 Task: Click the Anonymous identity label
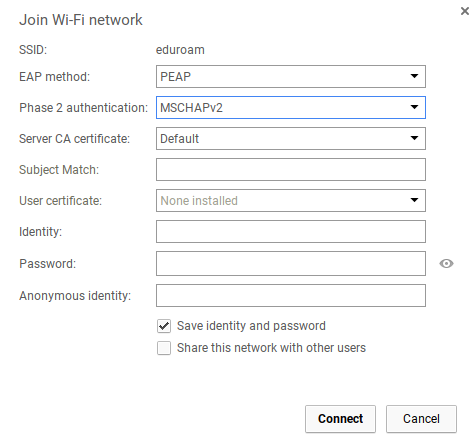click(x=75, y=296)
